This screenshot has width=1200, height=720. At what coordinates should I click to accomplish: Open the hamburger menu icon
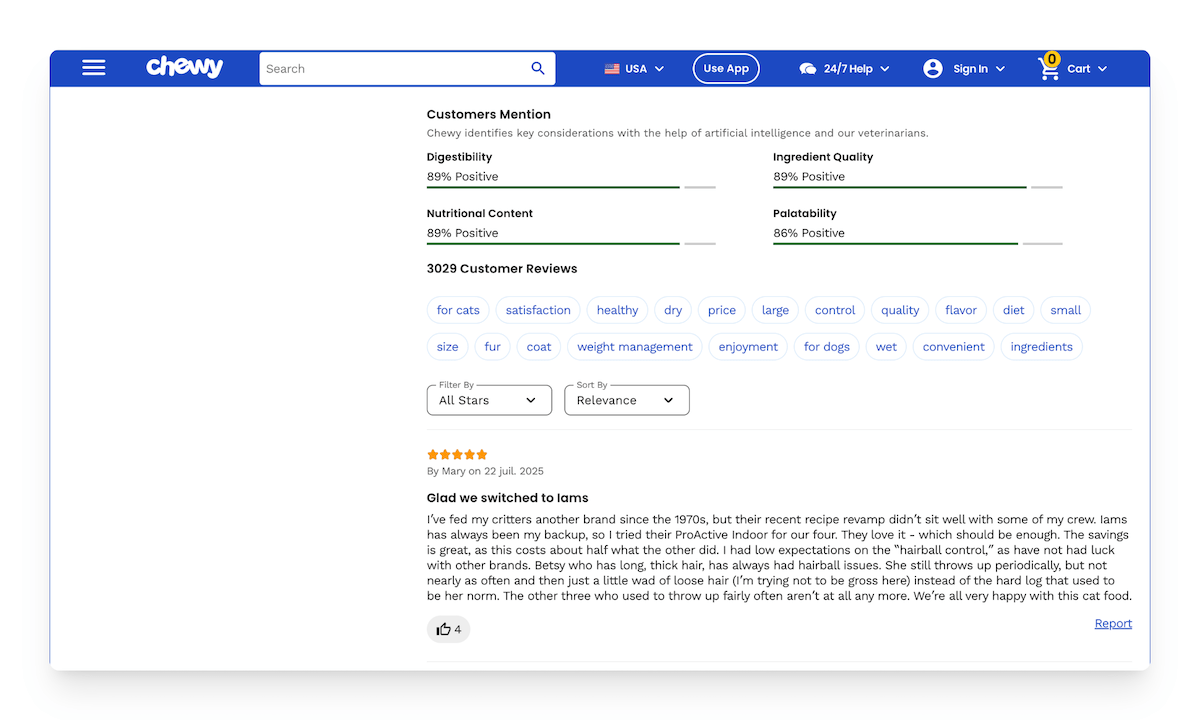click(x=94, y=68)
